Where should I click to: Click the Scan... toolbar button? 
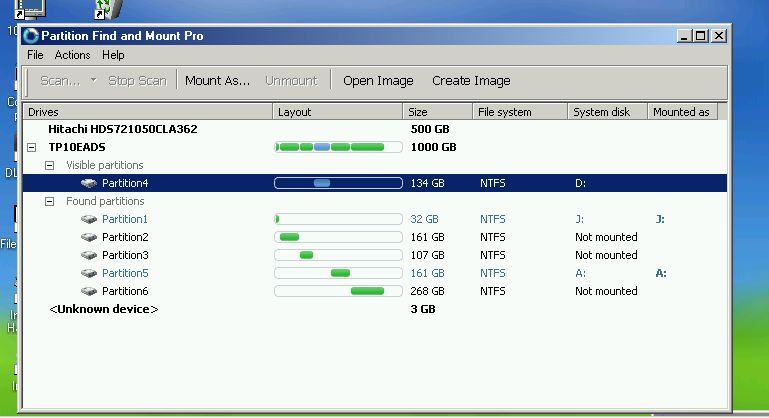click(x=60, y=80)
